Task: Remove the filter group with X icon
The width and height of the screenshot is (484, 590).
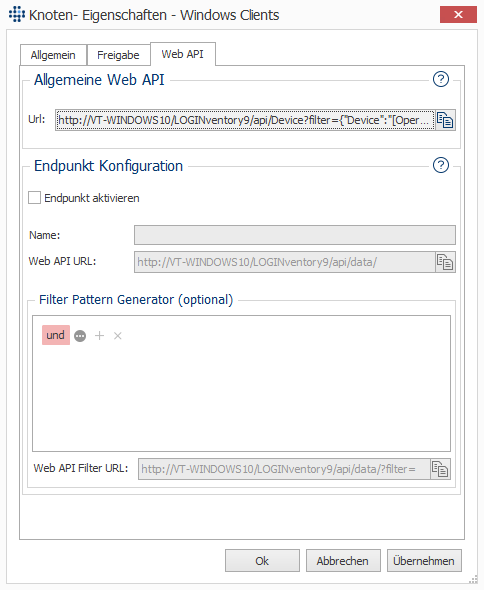Action: pos(118,336)
